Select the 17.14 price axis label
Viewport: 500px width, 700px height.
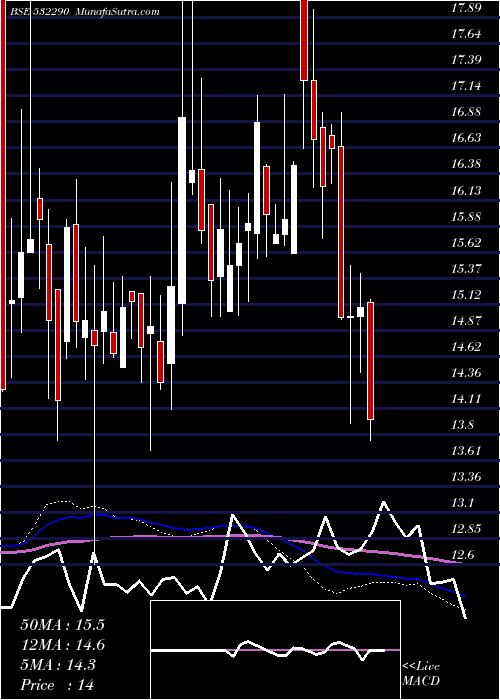point(466,86)
